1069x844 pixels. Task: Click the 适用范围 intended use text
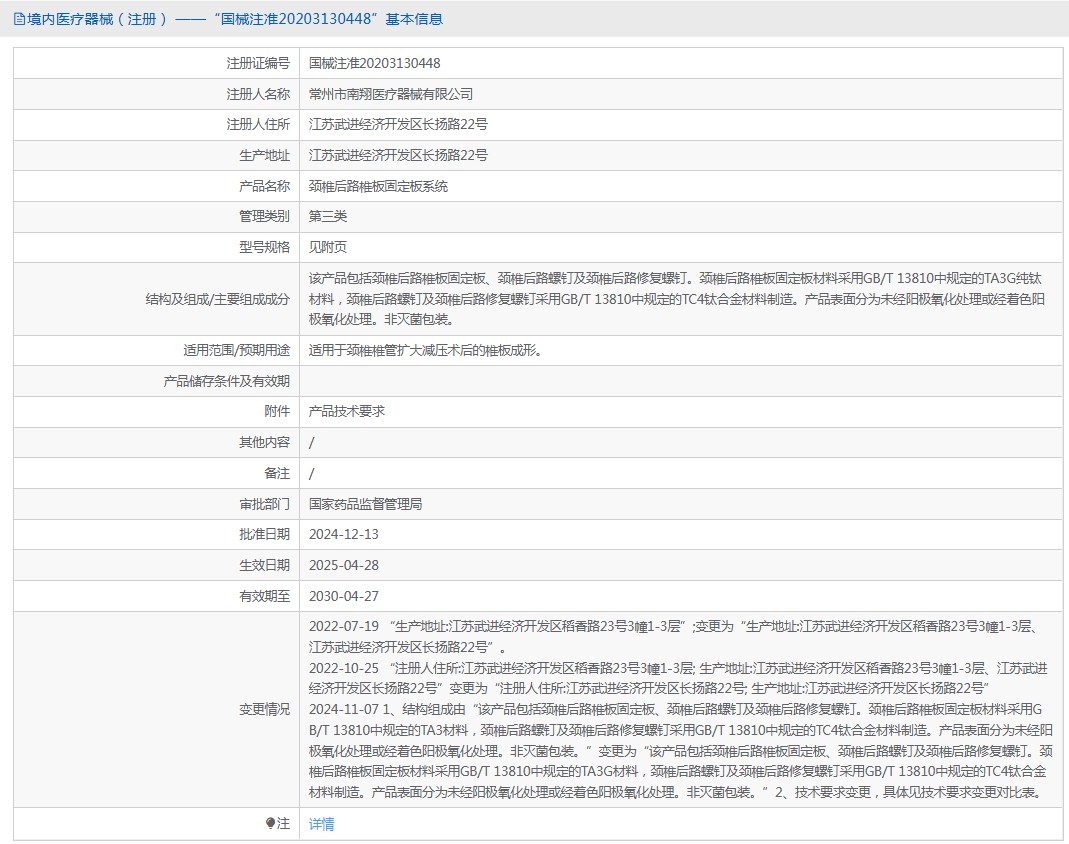pos(425,350)
